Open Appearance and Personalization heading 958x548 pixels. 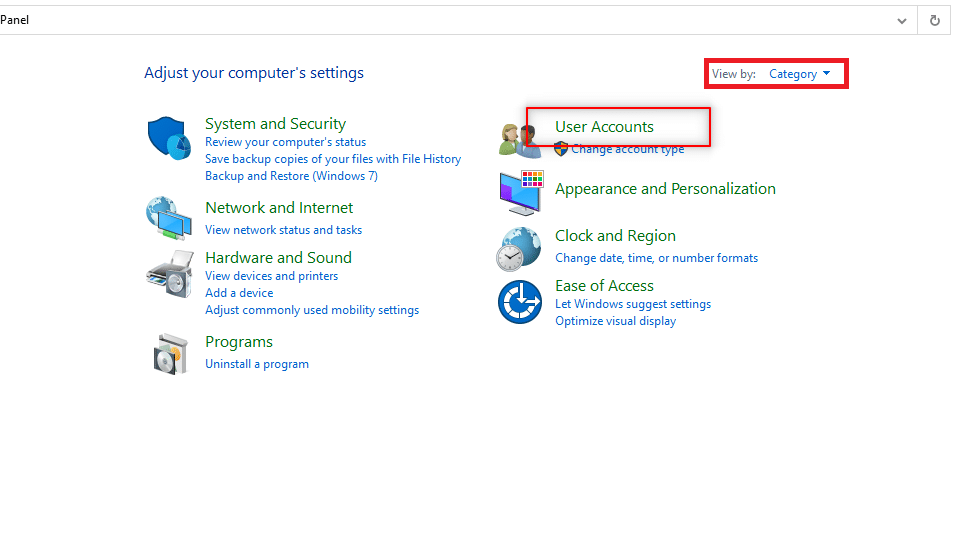(x=665, y=189)
